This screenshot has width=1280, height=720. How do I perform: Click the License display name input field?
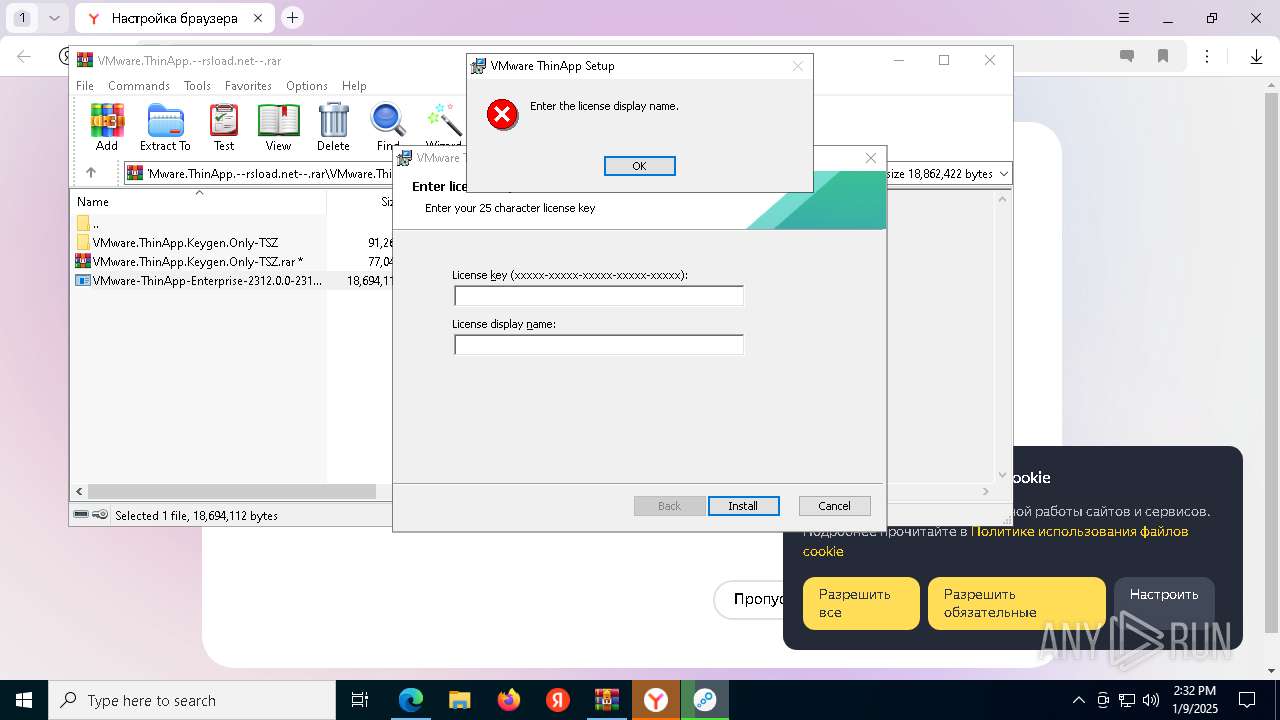point(599,345)
